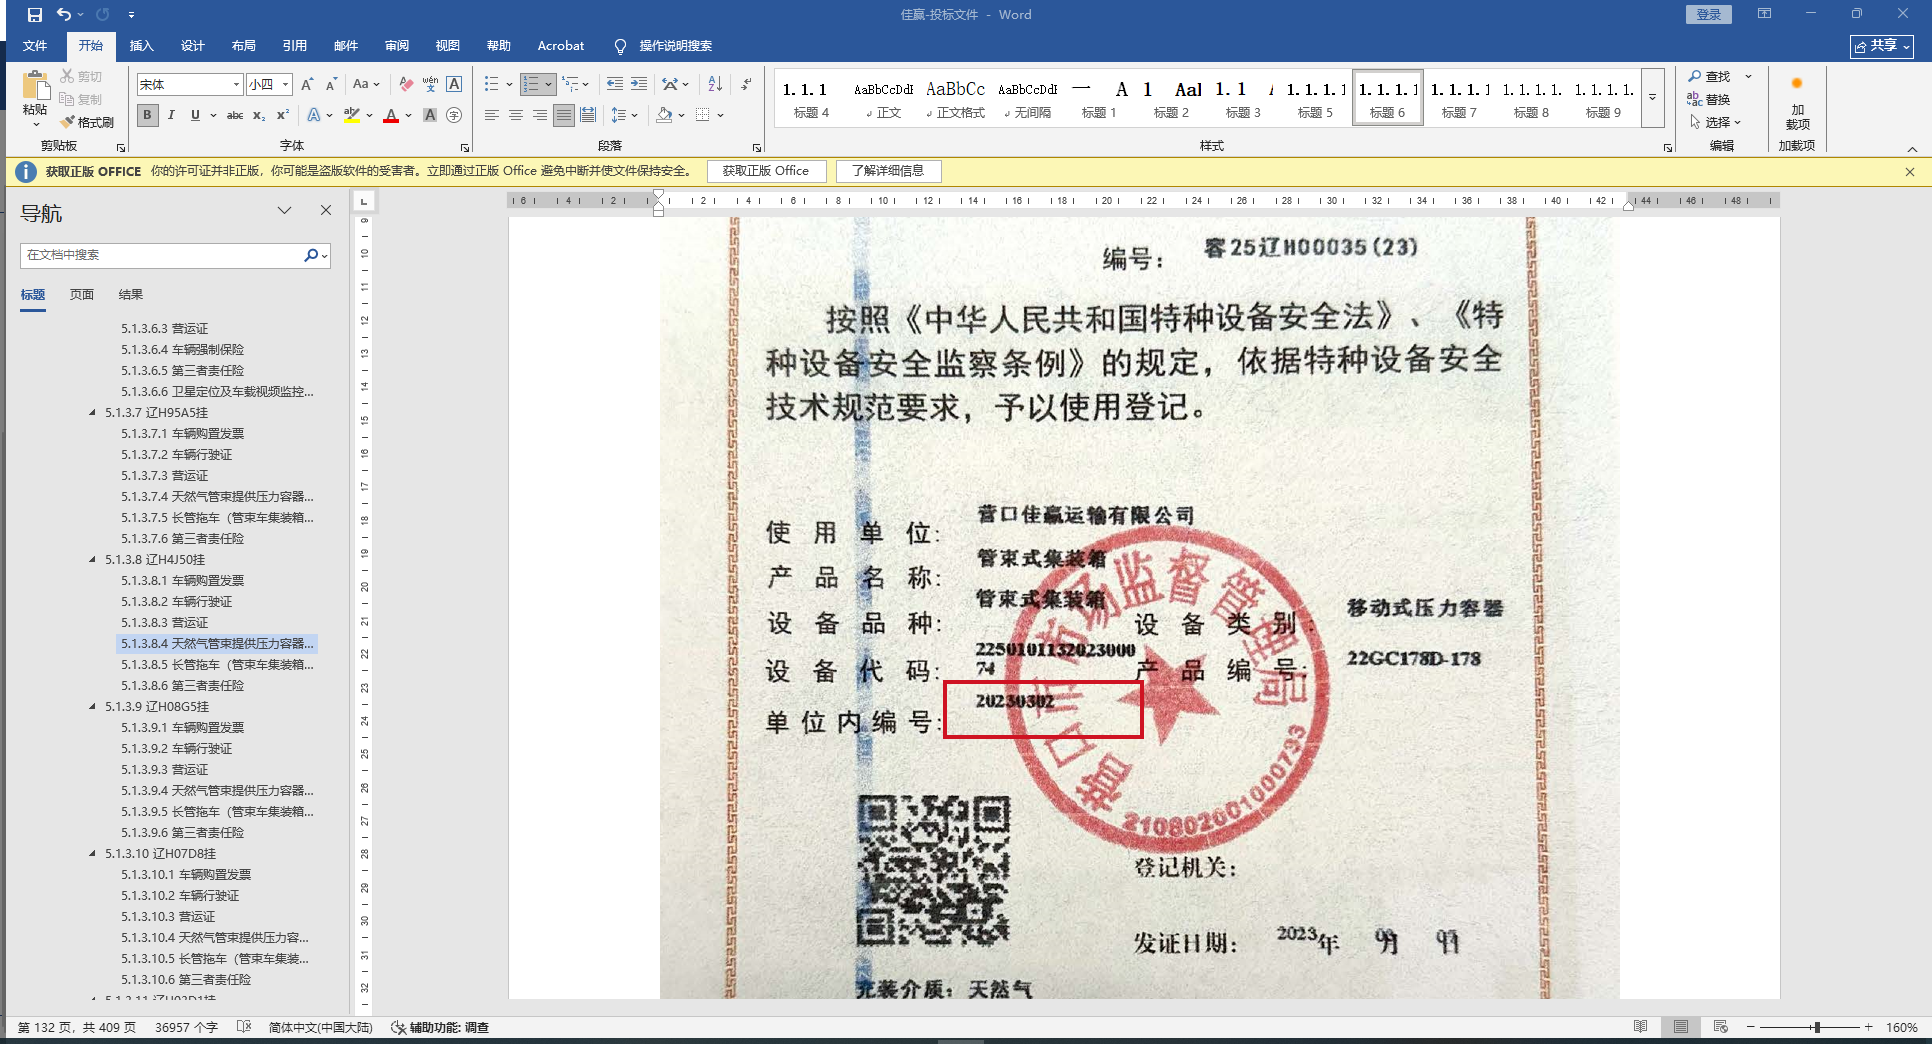This screenshot has width=1932, height=1044.
Task: Click the search magnifier in navigation pane
Action: coord(311,255)
